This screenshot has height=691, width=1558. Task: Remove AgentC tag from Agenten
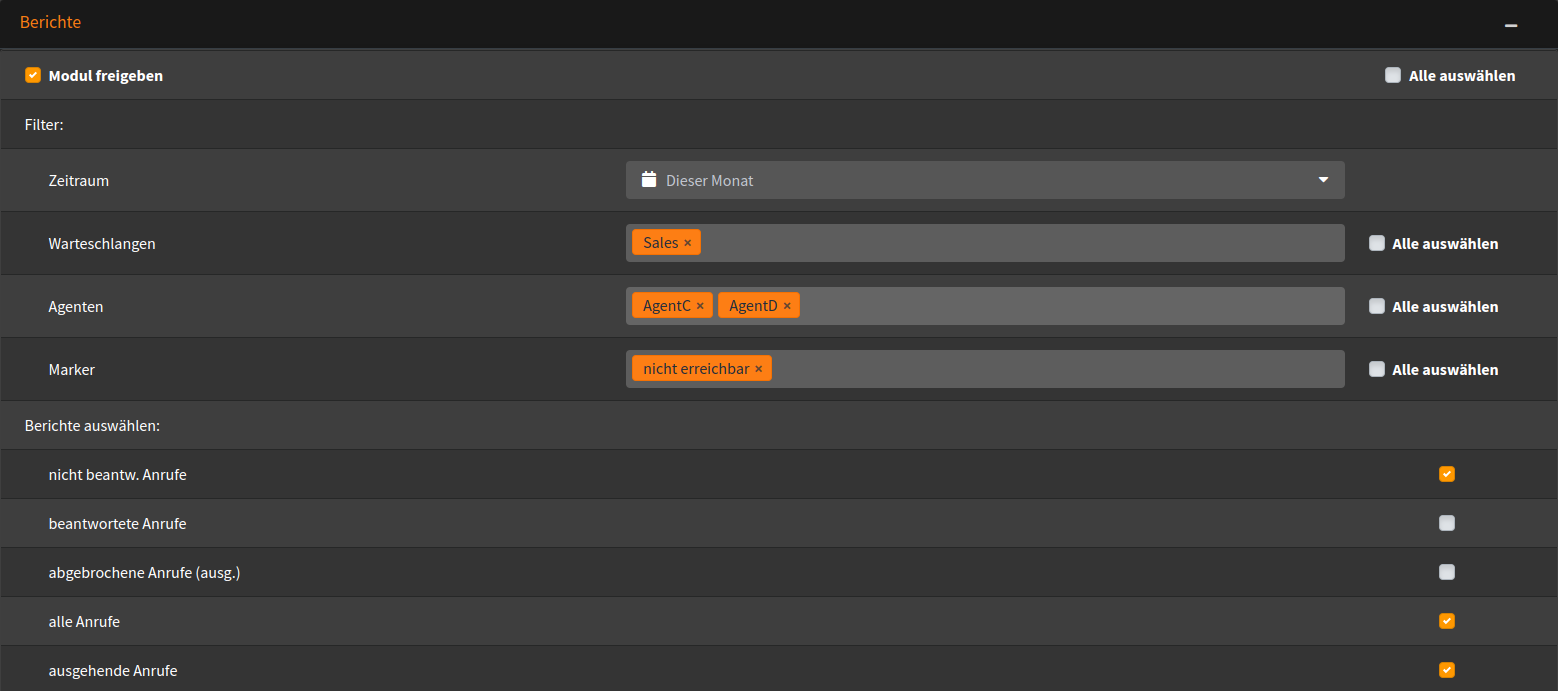(x=700, y=306)
